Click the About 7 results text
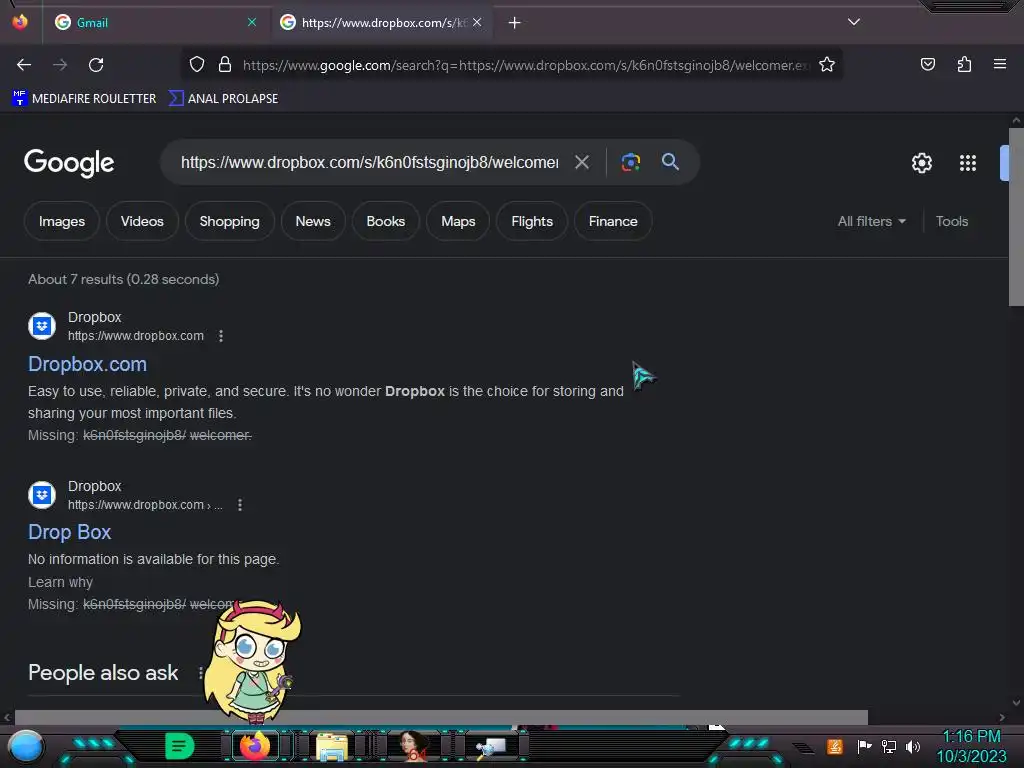Image resolution: width=1024 pixels, height=768 pixels. [x=123, y=279]
